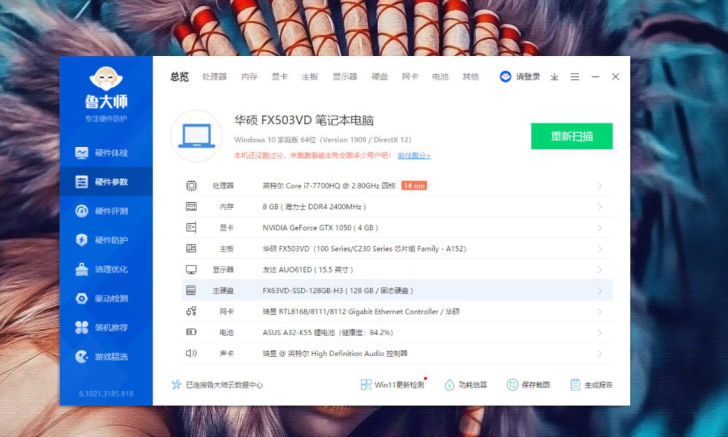Expand the 电池 row chevron

pos(600,333)
